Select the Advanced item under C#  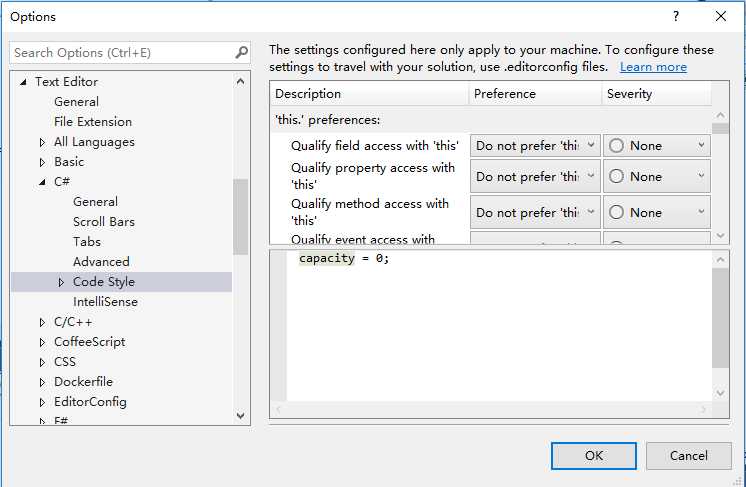coord(101,262)
